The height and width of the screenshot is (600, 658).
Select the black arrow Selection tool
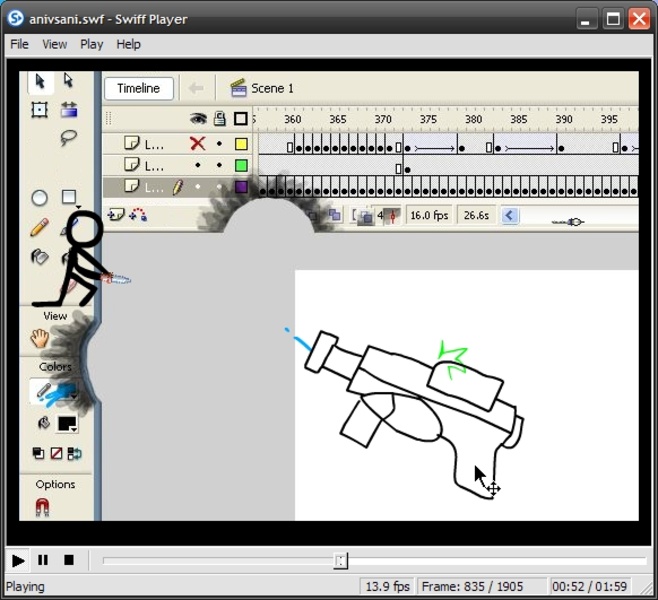pos(40,81)
